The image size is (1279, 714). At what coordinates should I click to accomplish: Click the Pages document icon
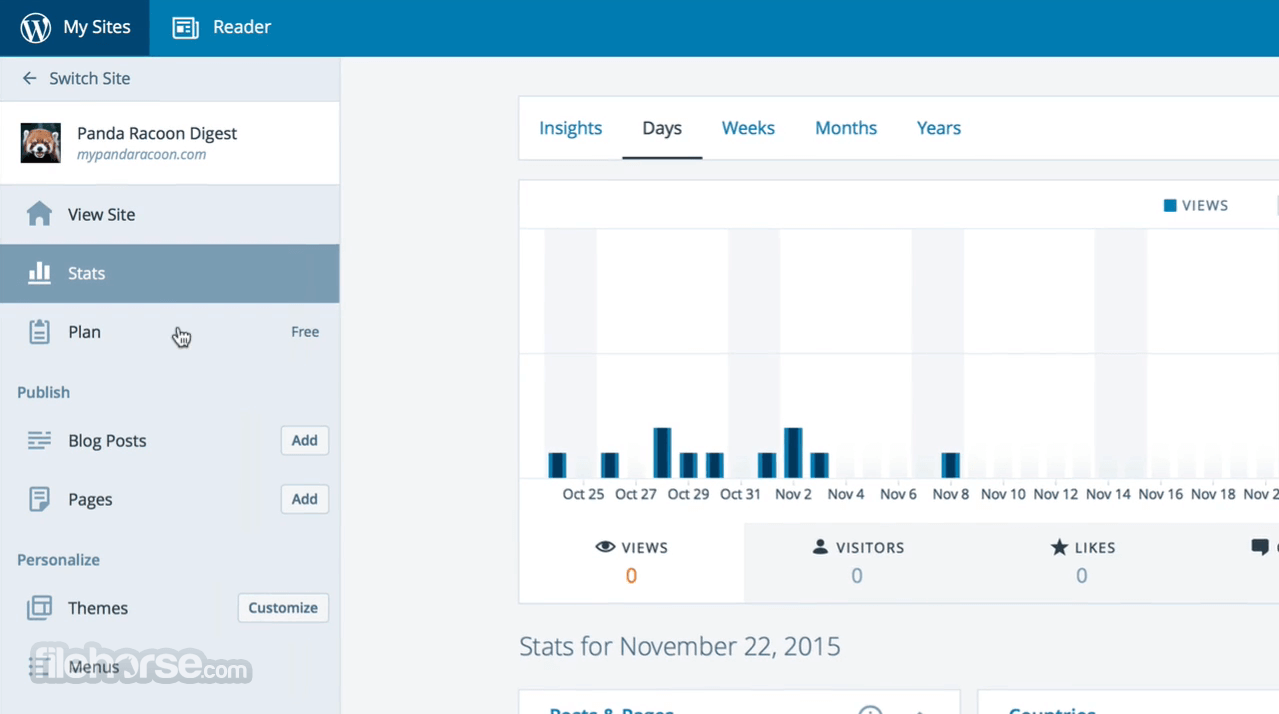point(39,499)
